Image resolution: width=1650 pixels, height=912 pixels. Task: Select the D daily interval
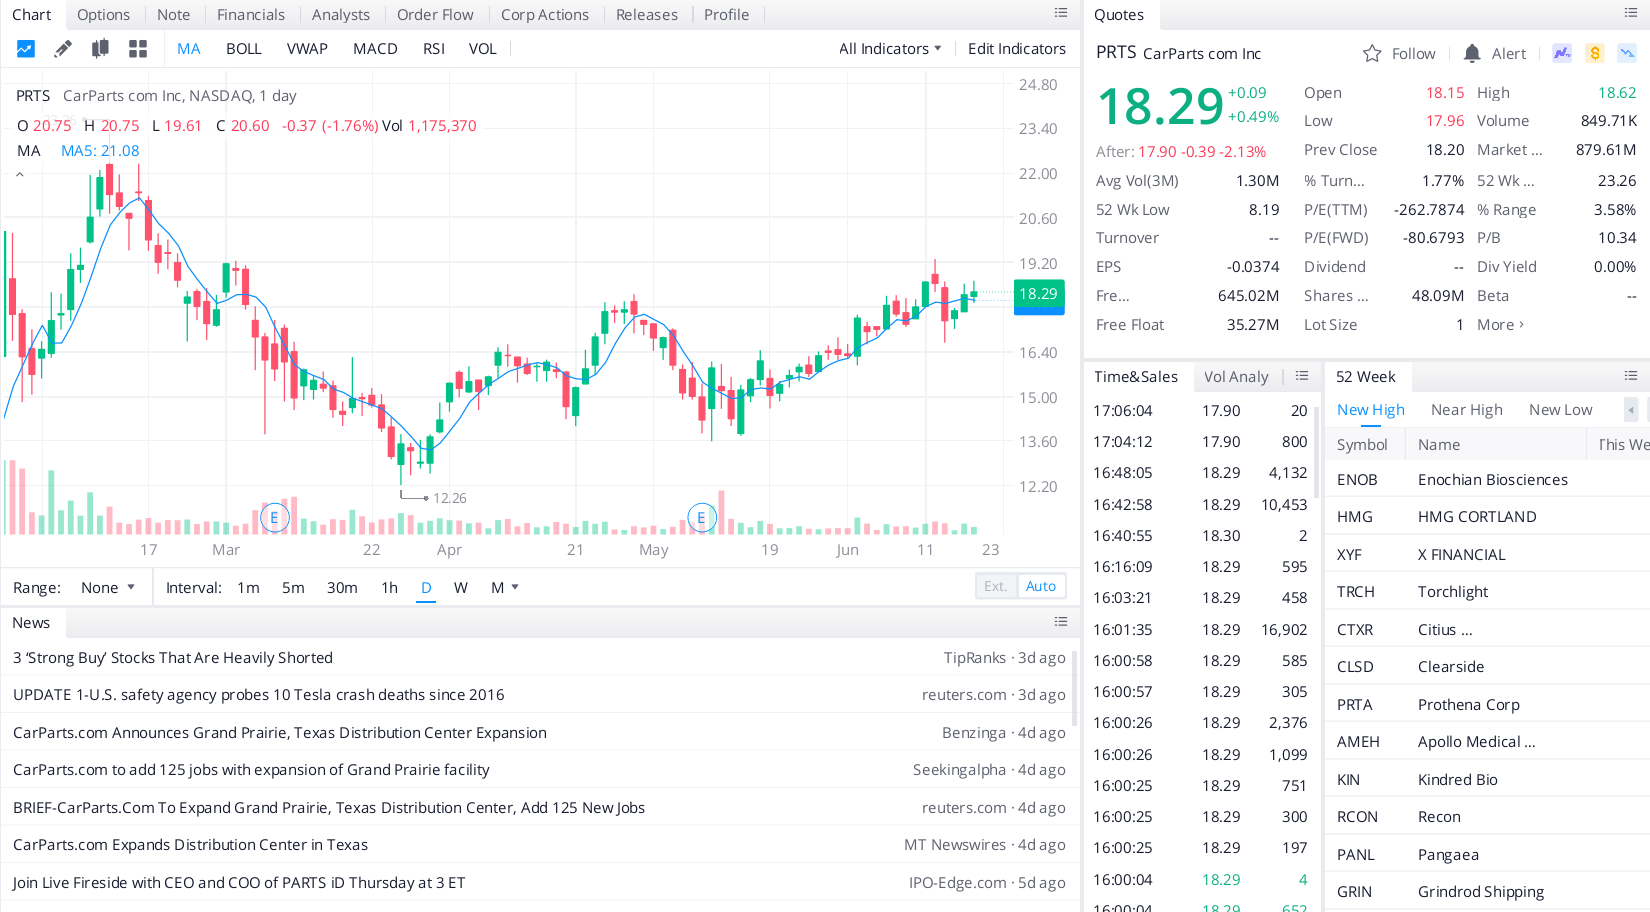tap(426, 588)
